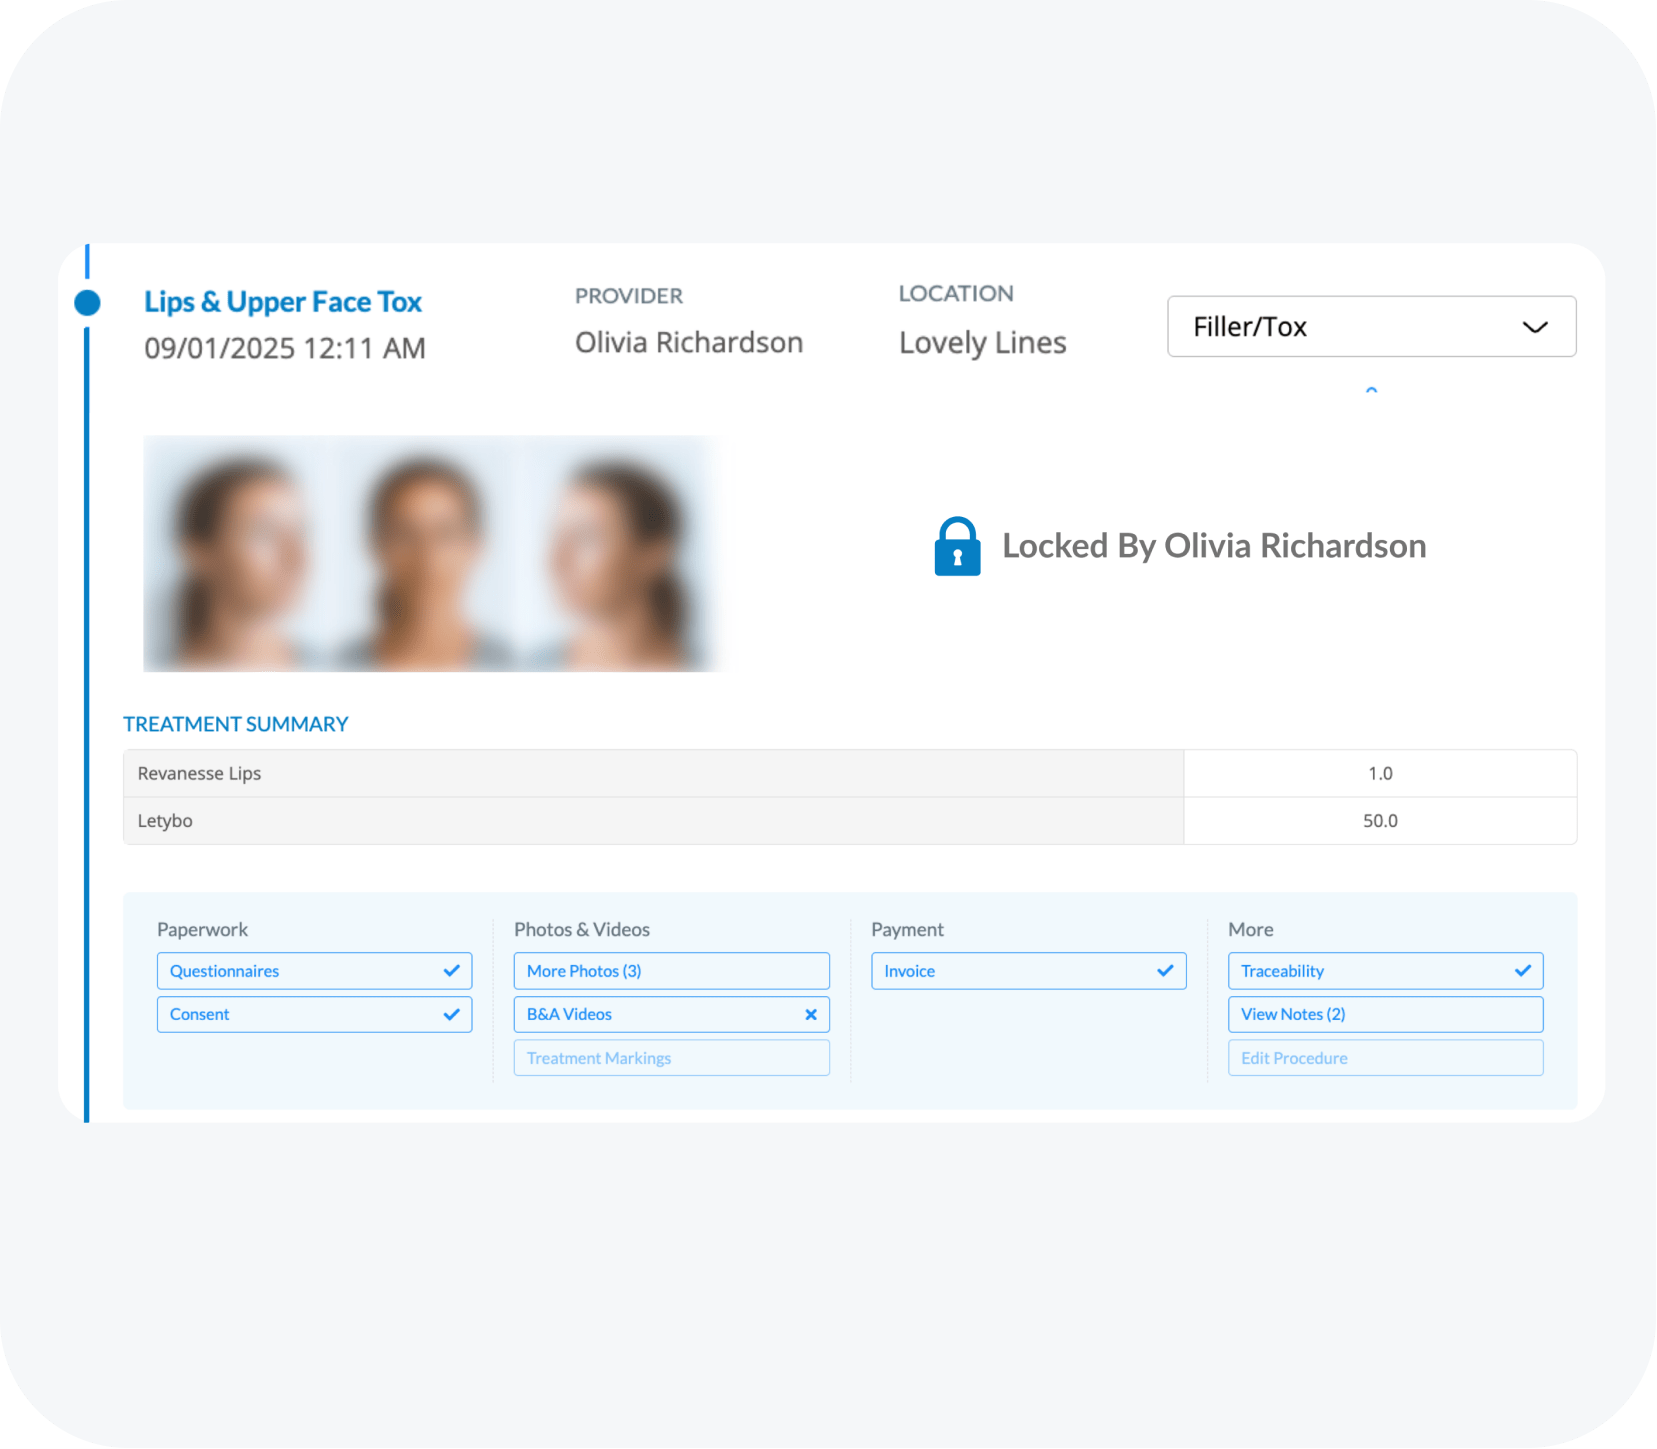Click the blue lock icon
This screenshot has width=1657, height=1449.
click(x=957, y=546)
